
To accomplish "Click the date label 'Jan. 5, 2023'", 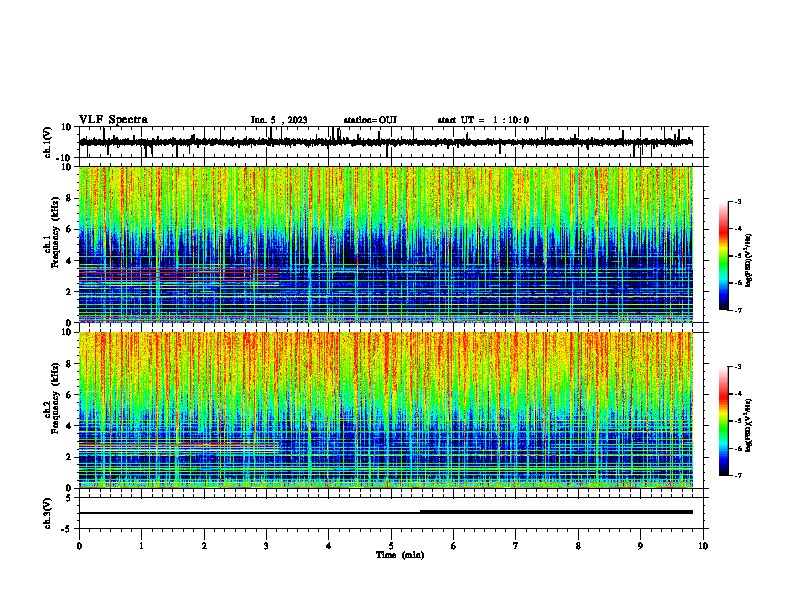I will point(279,120).
